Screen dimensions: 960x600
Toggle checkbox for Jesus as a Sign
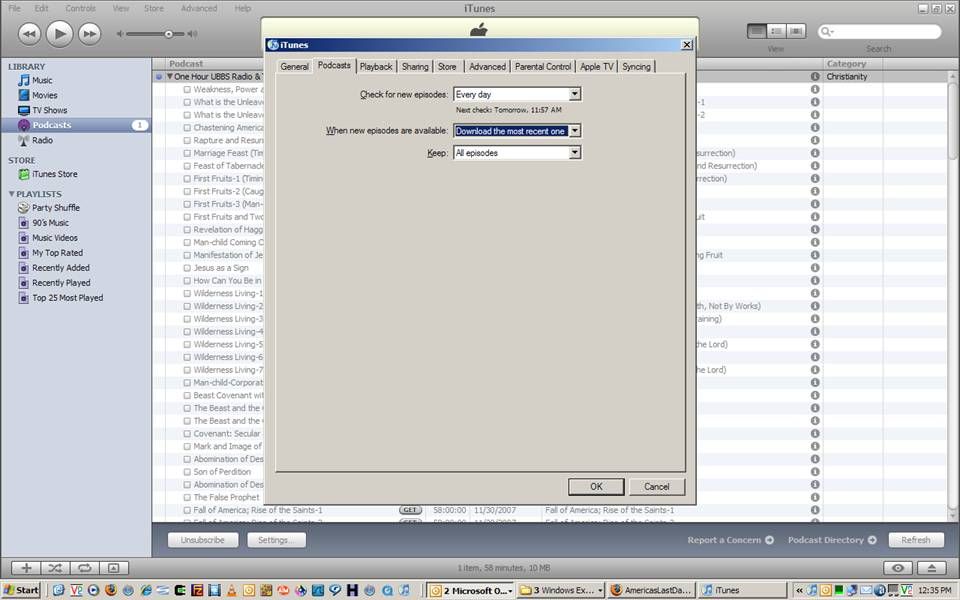pos(187,268)
